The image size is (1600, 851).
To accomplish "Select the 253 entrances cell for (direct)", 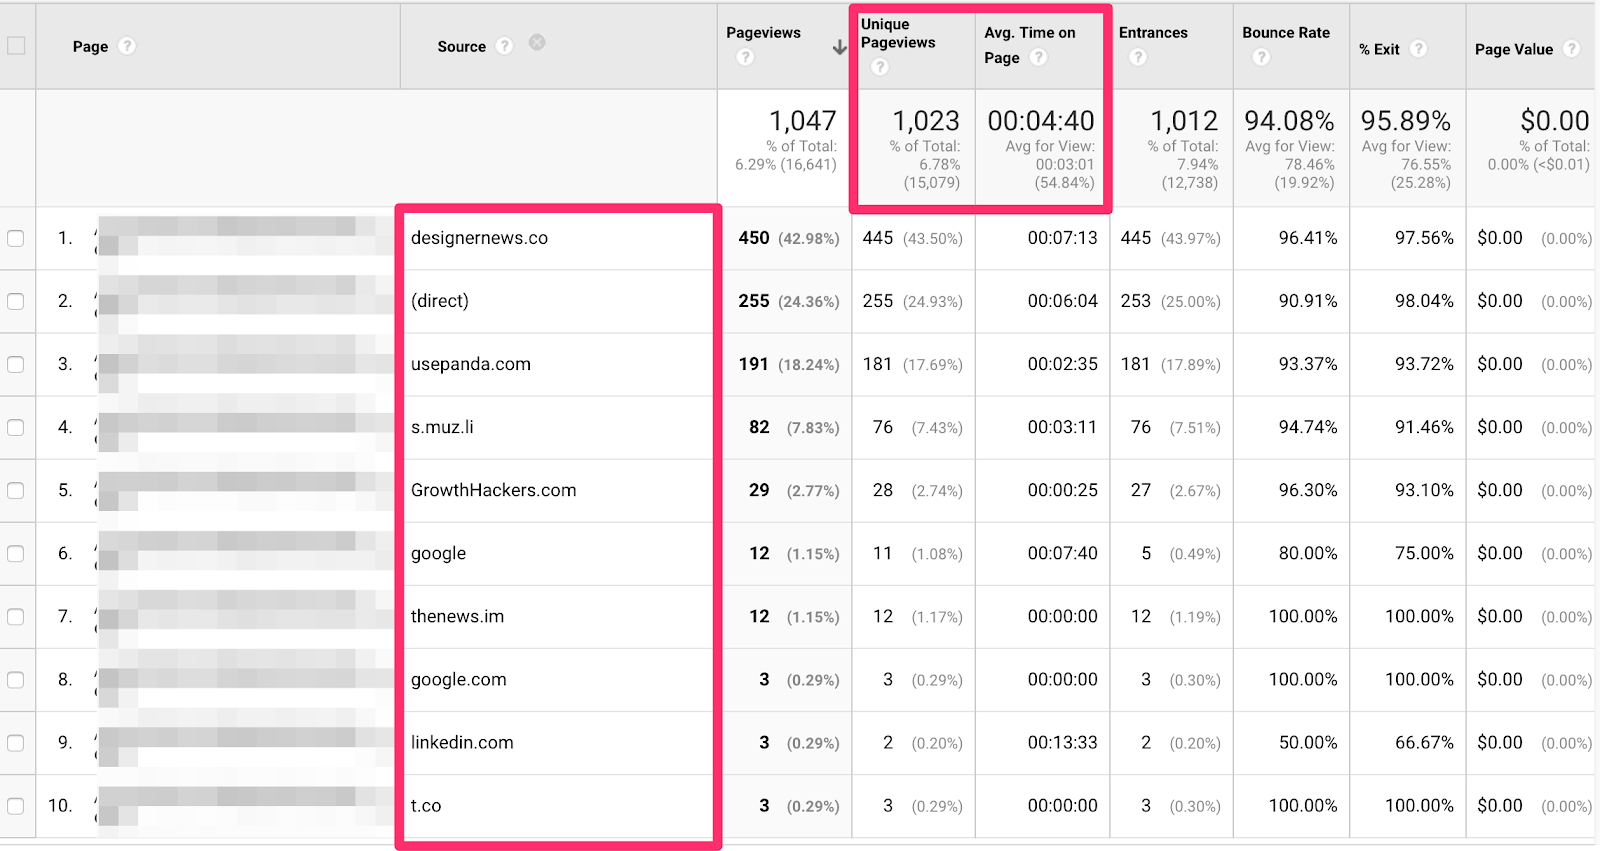I will point(1136,301).
